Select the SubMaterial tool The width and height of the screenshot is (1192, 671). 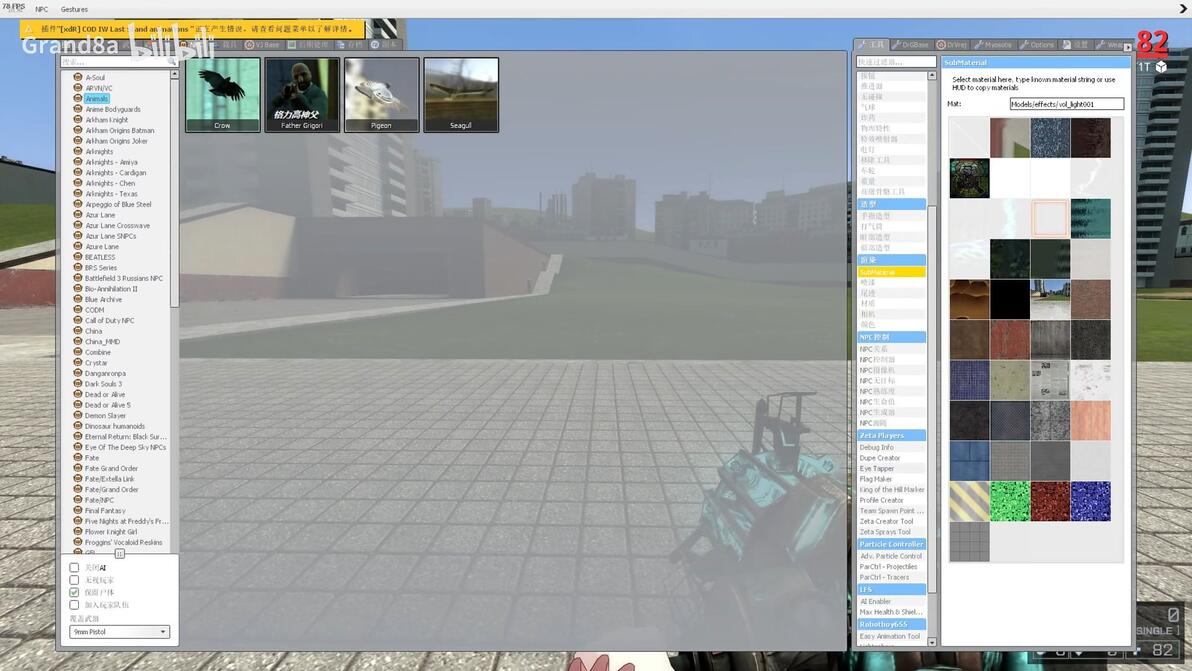pos(891,271)
